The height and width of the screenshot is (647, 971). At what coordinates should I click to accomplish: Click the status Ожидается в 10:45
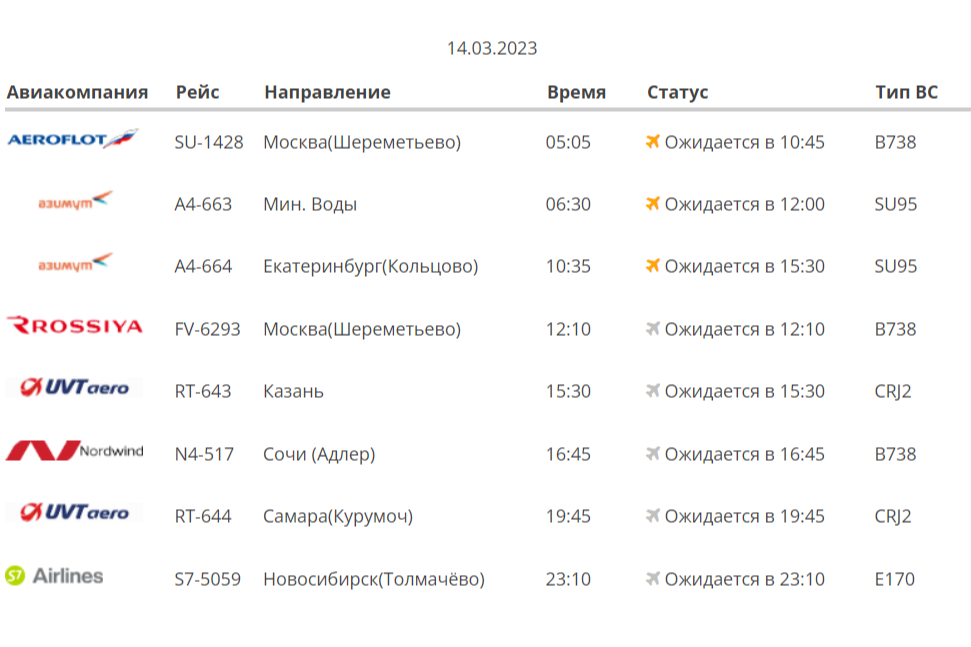click(745, 142)
